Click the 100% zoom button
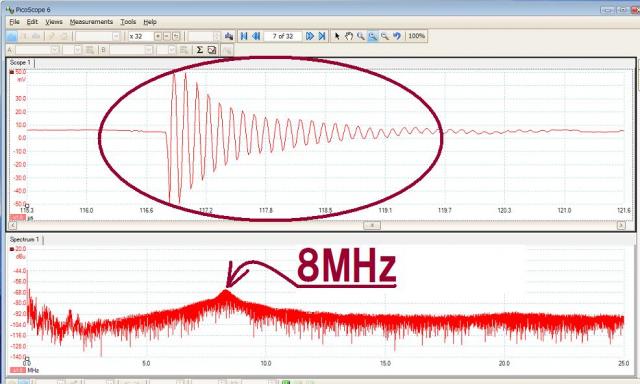The width and height of the screenshot is (640, 384). [x=416, y=36]
